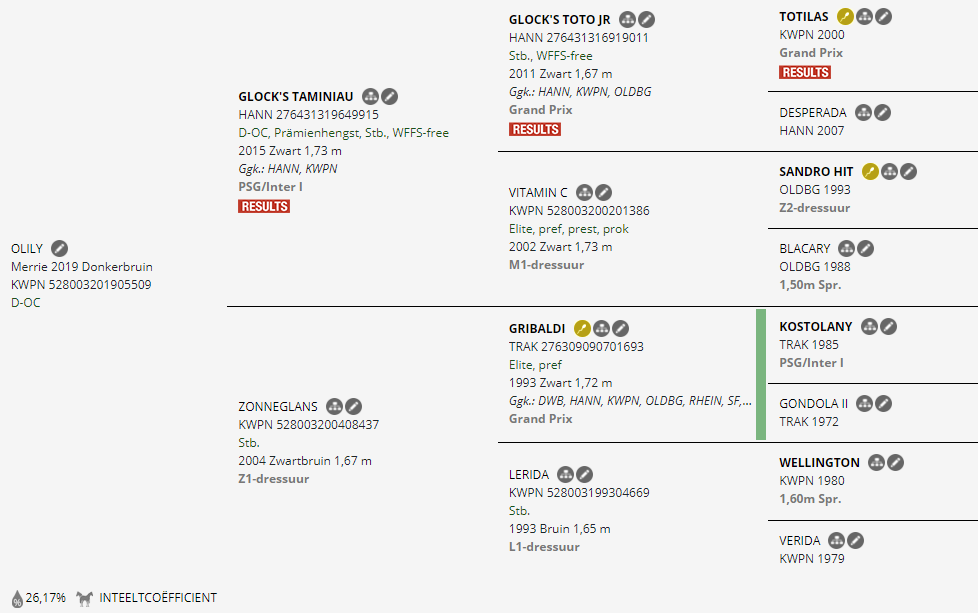Open the pedigree icon next to Vitamin C
Viewport: 978px width, 613px height.
tap(585, 192)
